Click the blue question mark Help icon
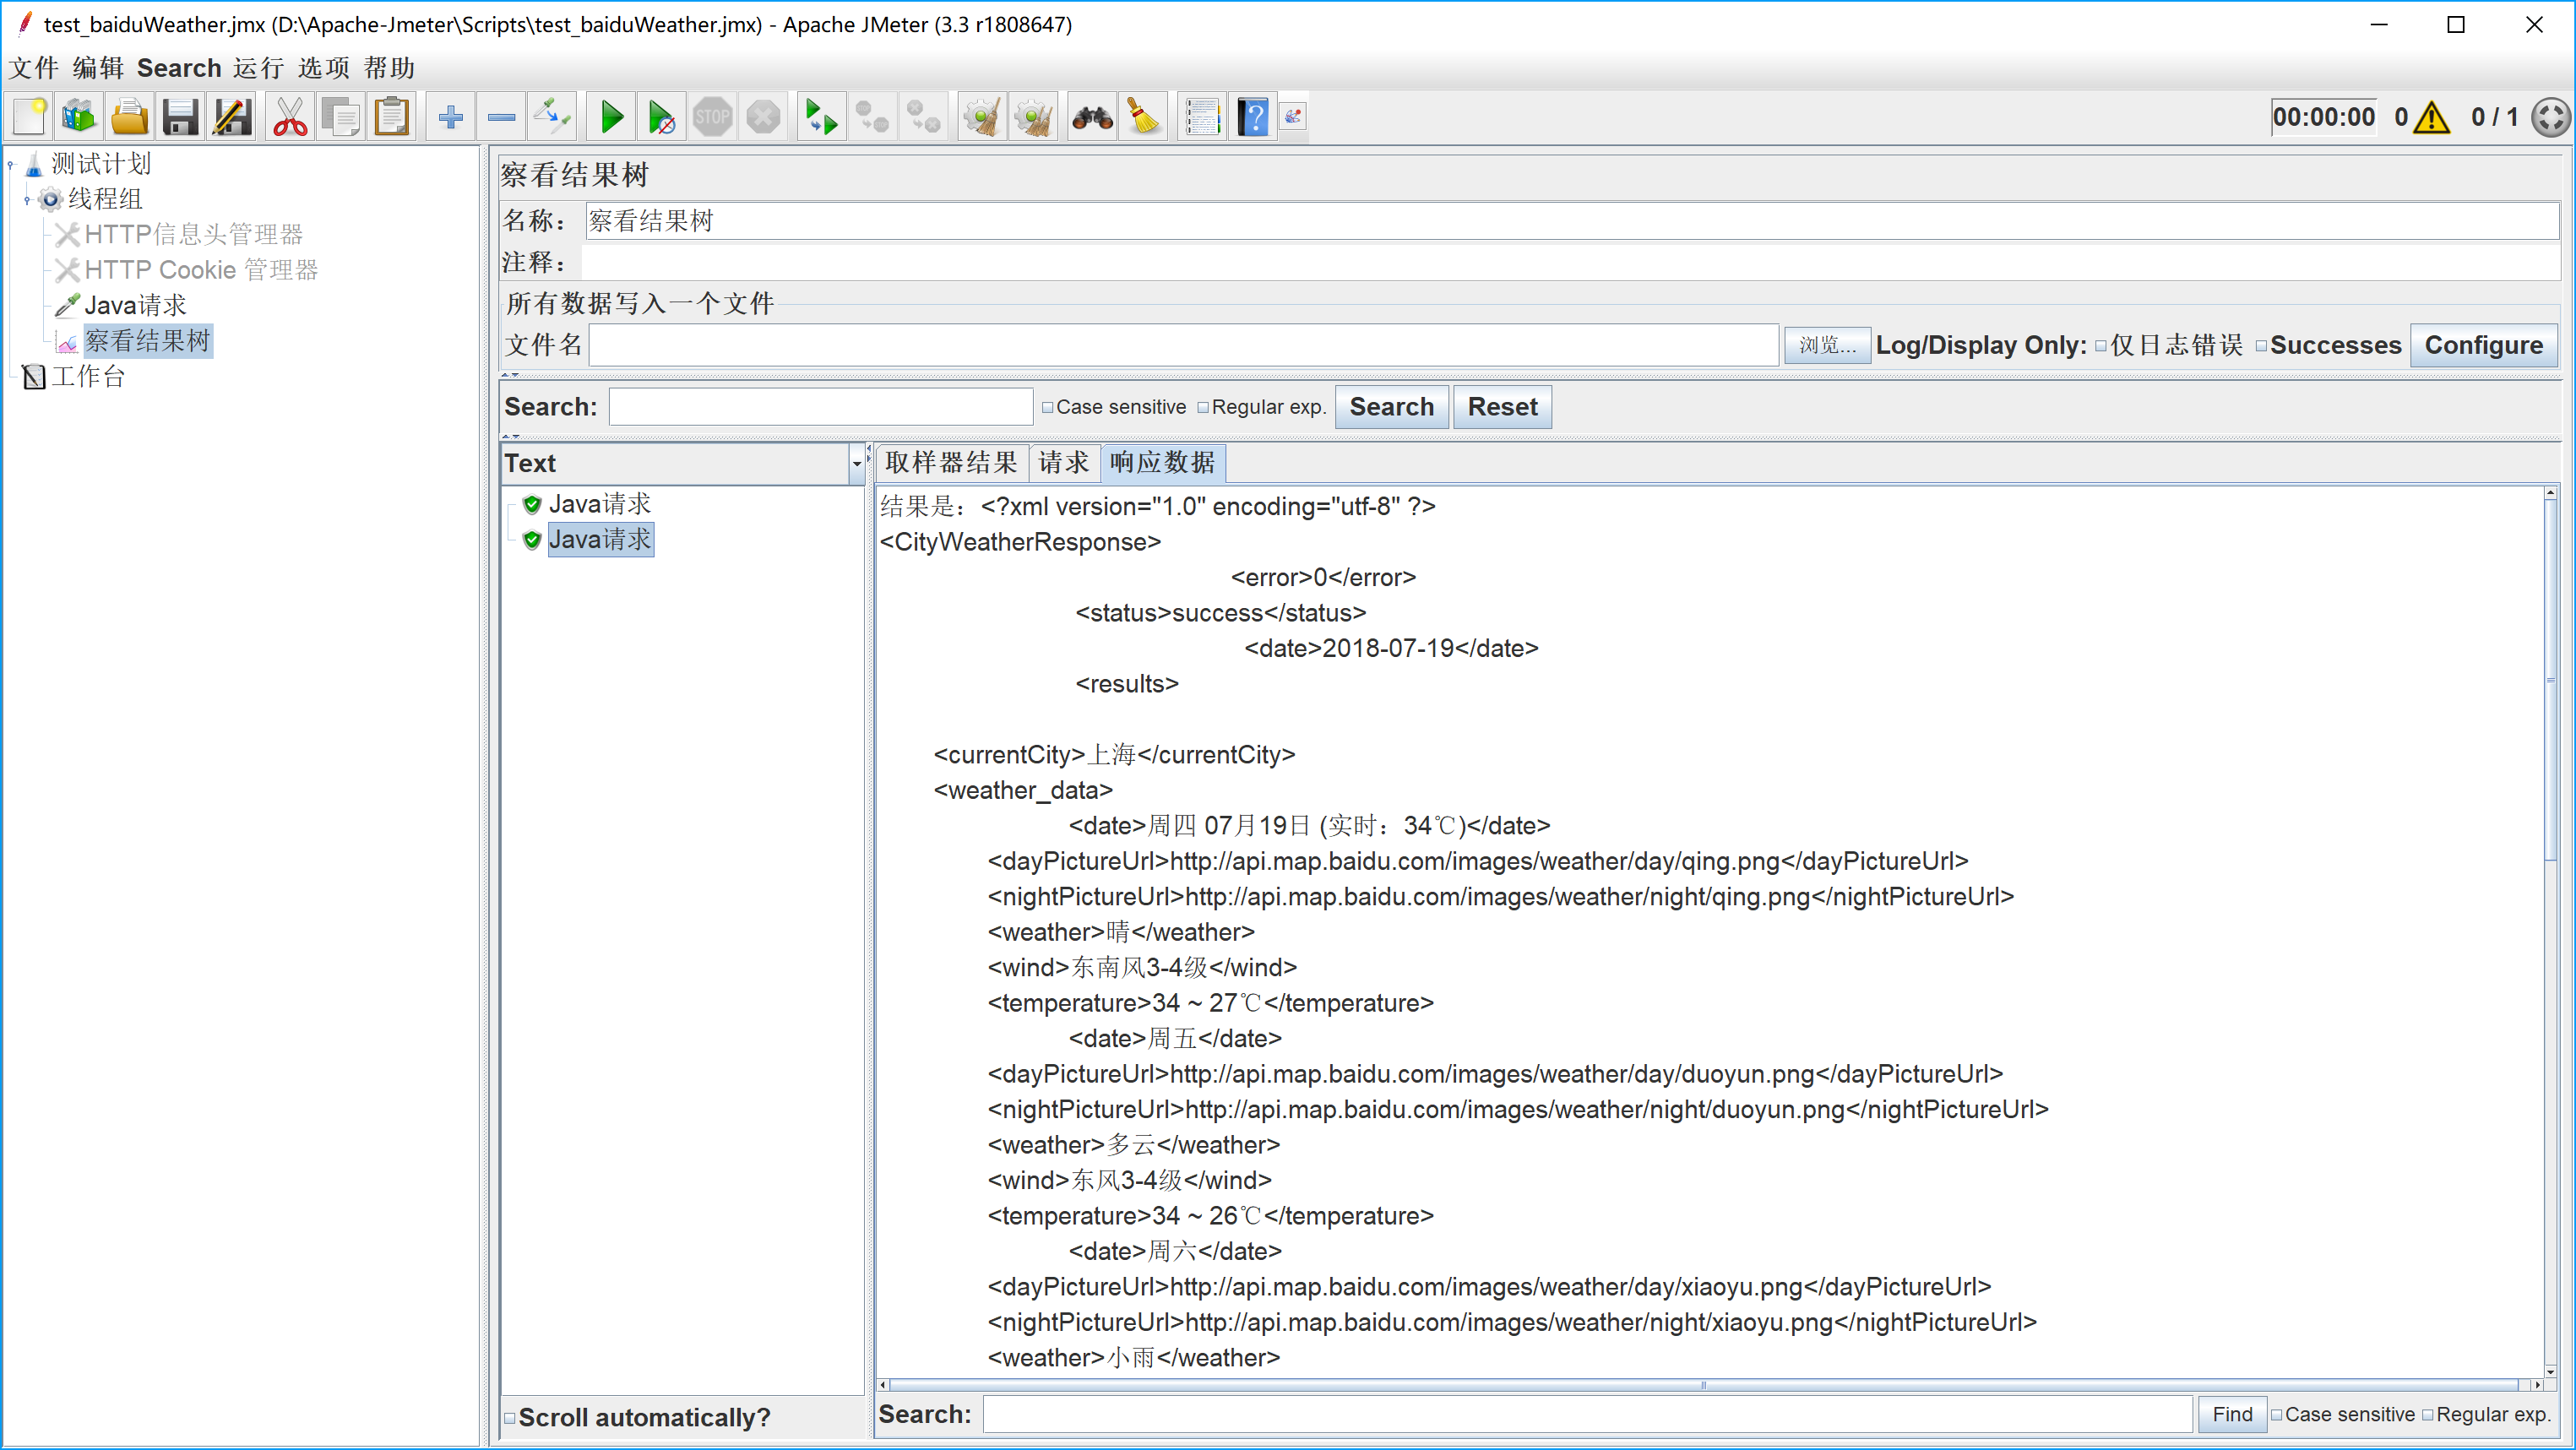Image resolution: width=2576 pixels, height=1450 pixels. (1252, 117)
